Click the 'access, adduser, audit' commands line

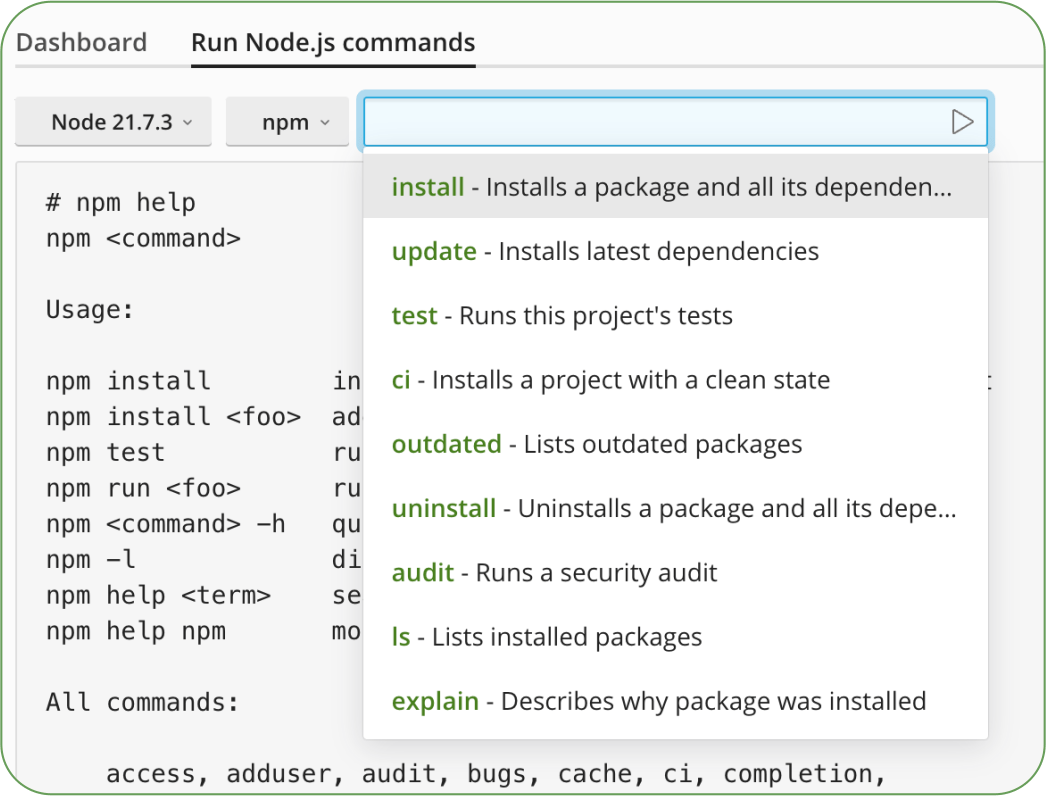click(x=496, y=774)
